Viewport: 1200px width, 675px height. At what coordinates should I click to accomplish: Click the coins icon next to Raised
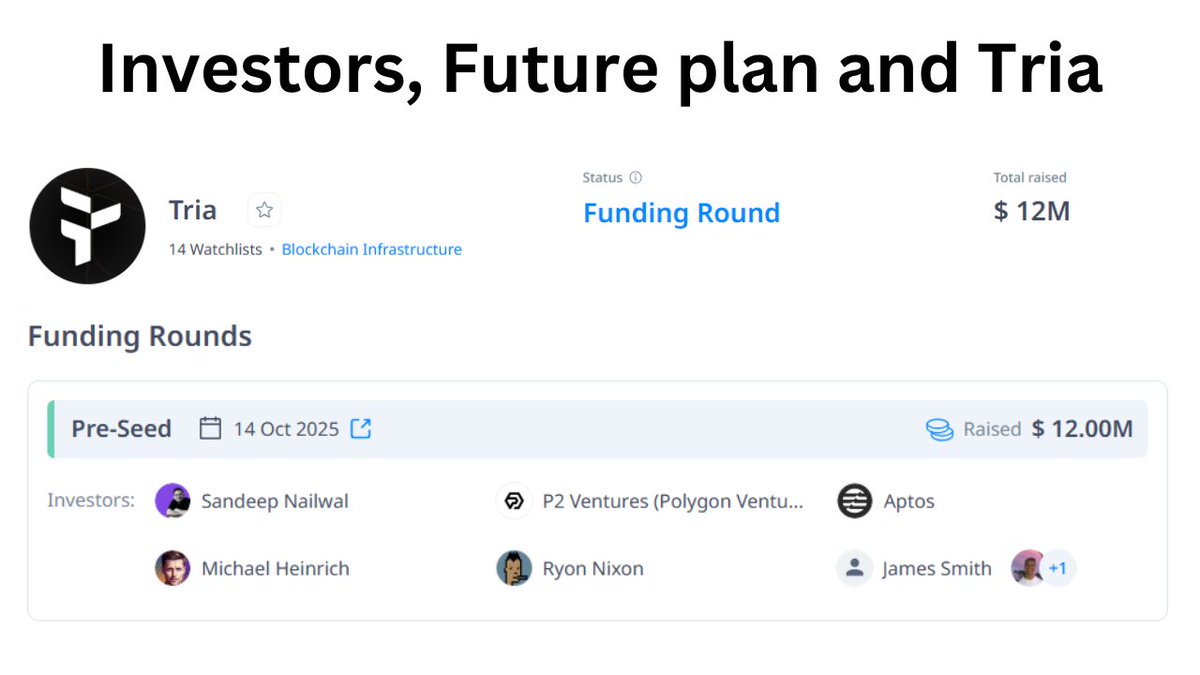(939, 430)
